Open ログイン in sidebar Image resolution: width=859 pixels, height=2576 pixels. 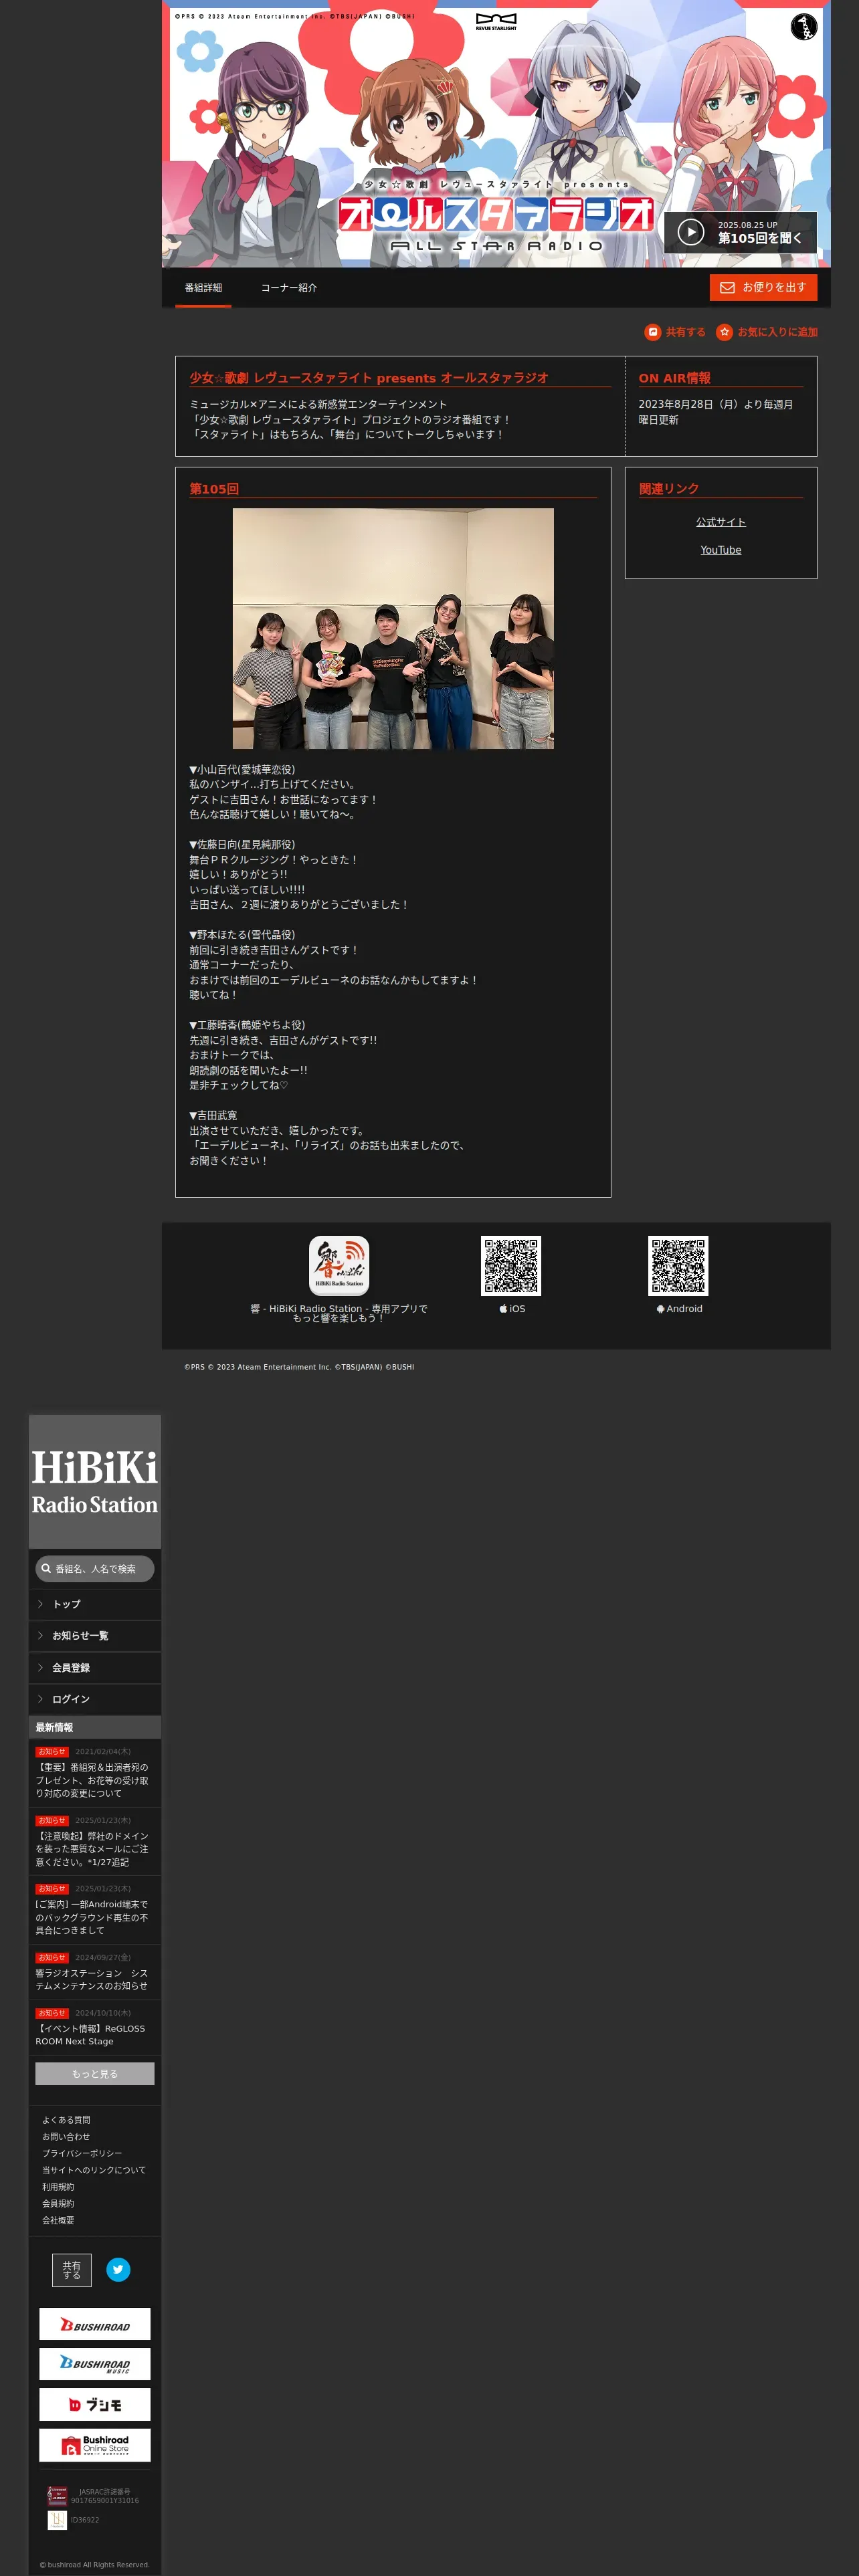[95, 1699]
